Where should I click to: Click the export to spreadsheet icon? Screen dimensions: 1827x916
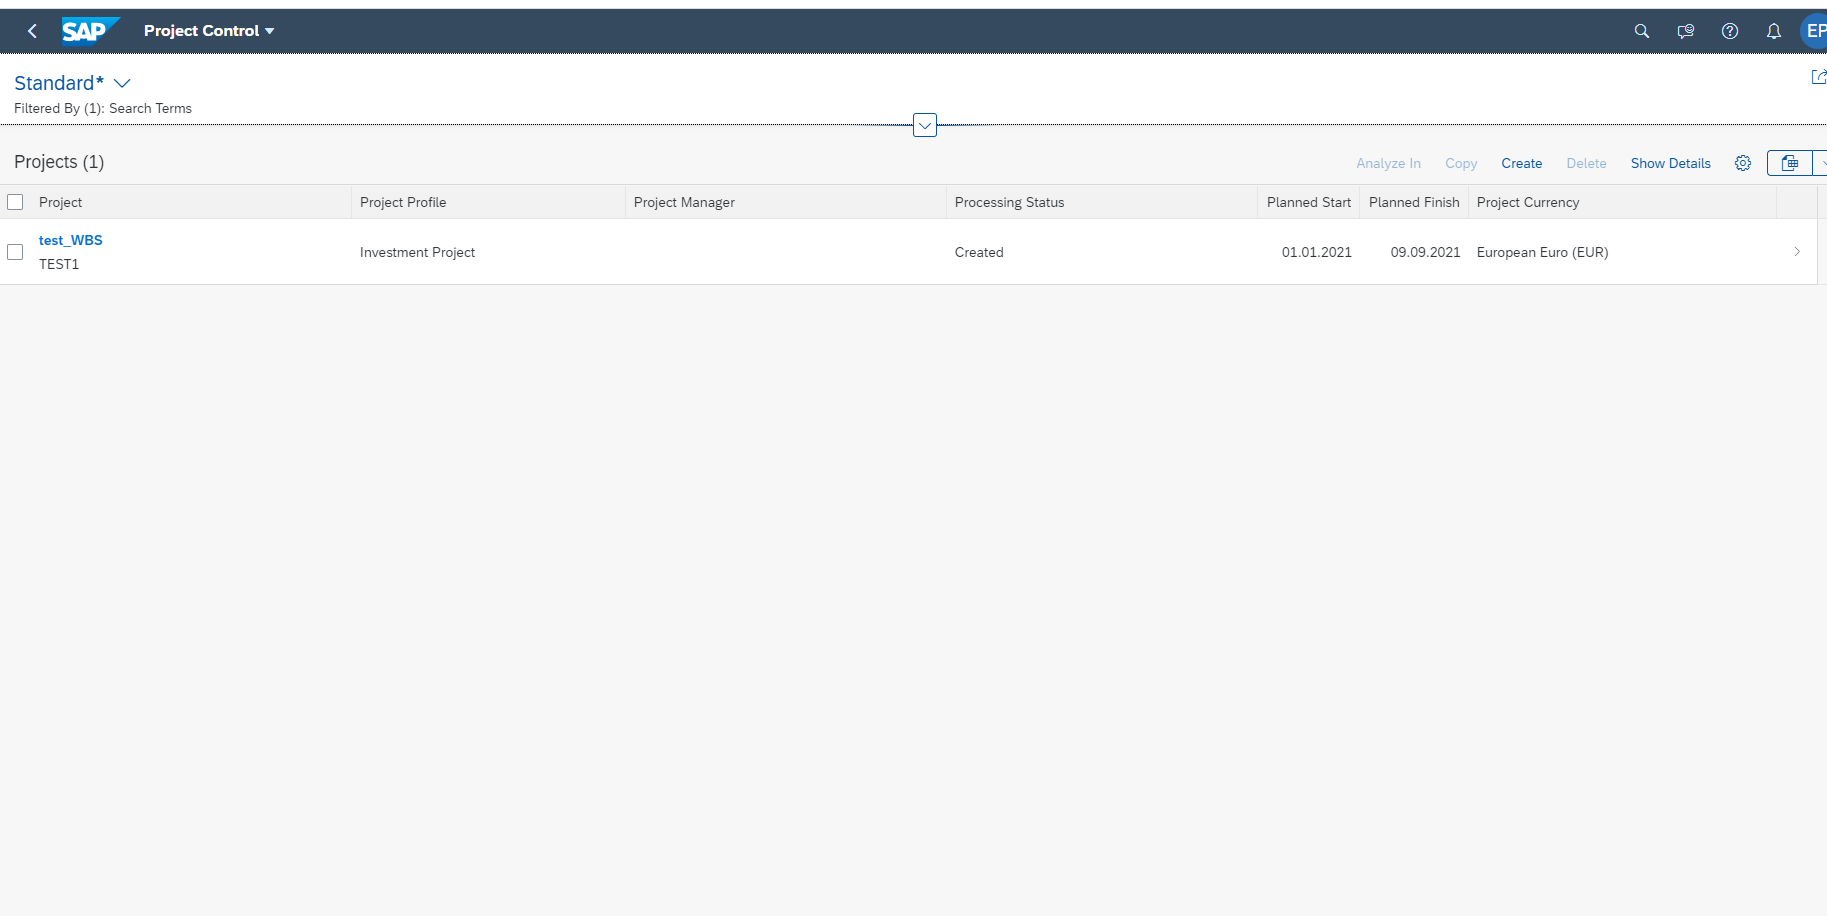pos(1790,163)
